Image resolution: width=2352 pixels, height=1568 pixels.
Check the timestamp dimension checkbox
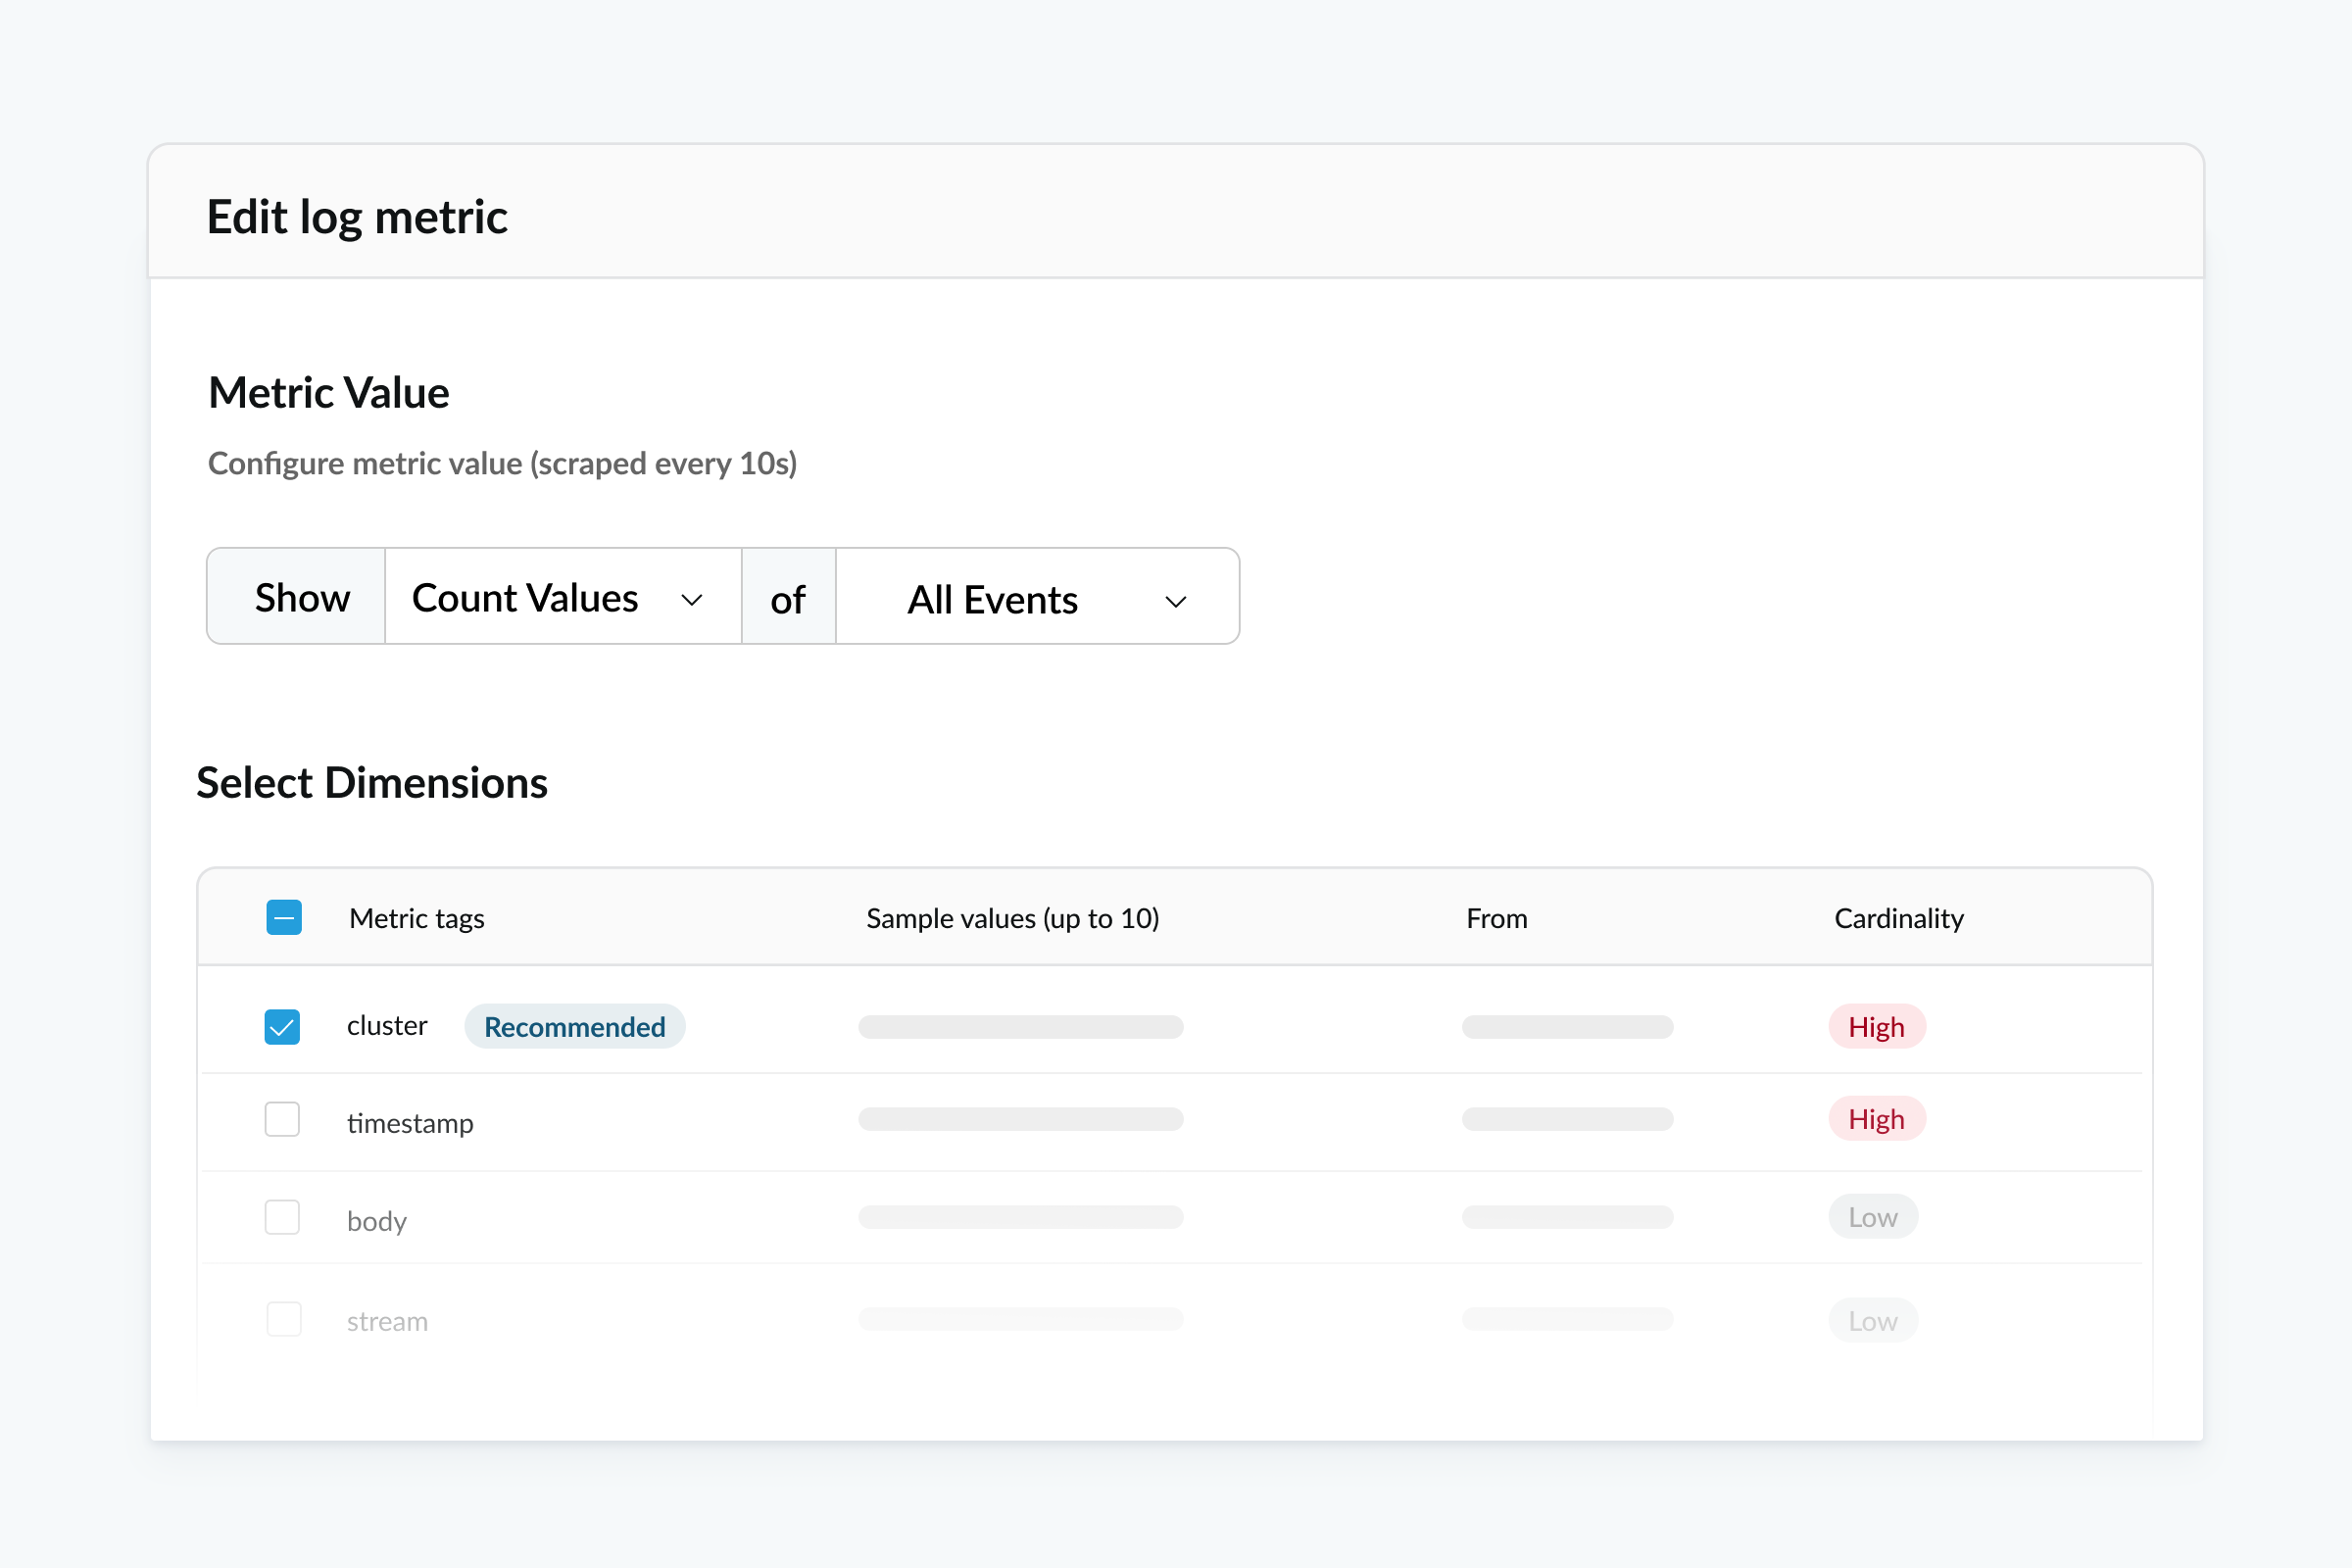click(x=282, y=1119)
